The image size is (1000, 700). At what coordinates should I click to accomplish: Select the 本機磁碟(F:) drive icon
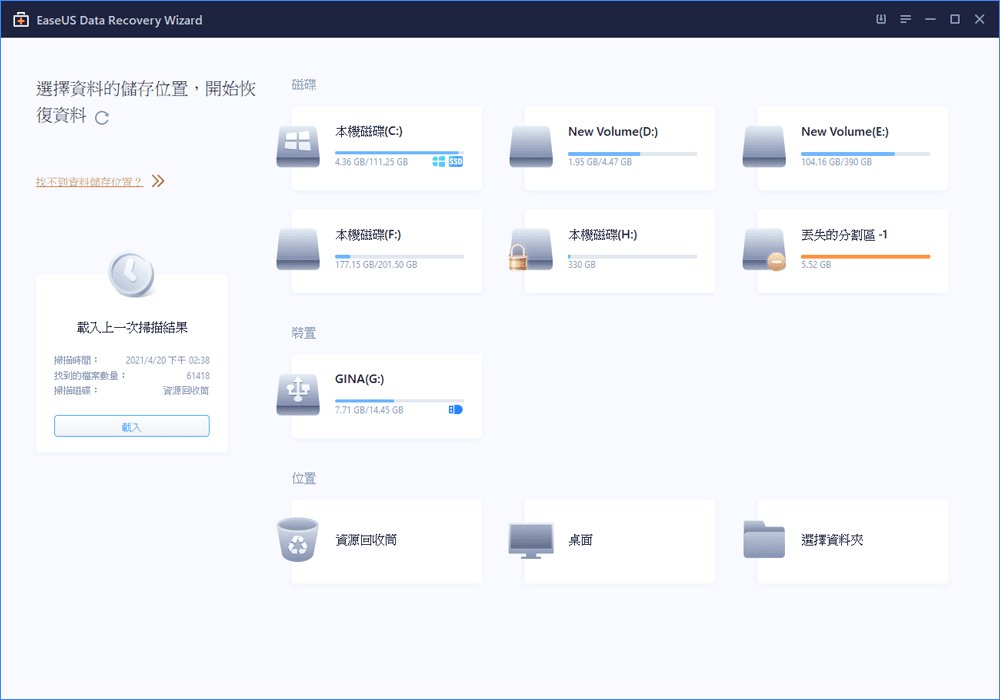tap(298, 249)
